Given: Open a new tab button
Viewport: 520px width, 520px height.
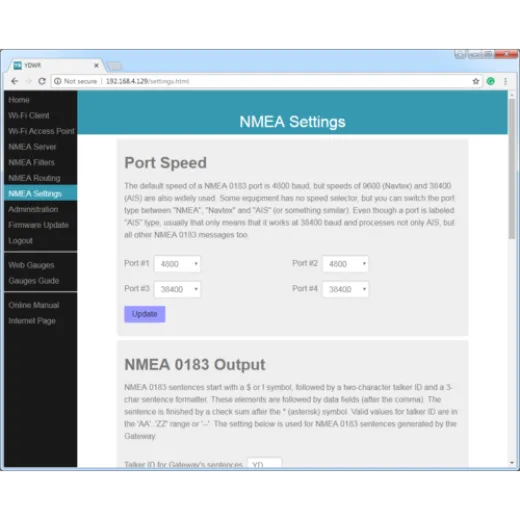Looking at the screenshot, I should [x=115, y=66].
